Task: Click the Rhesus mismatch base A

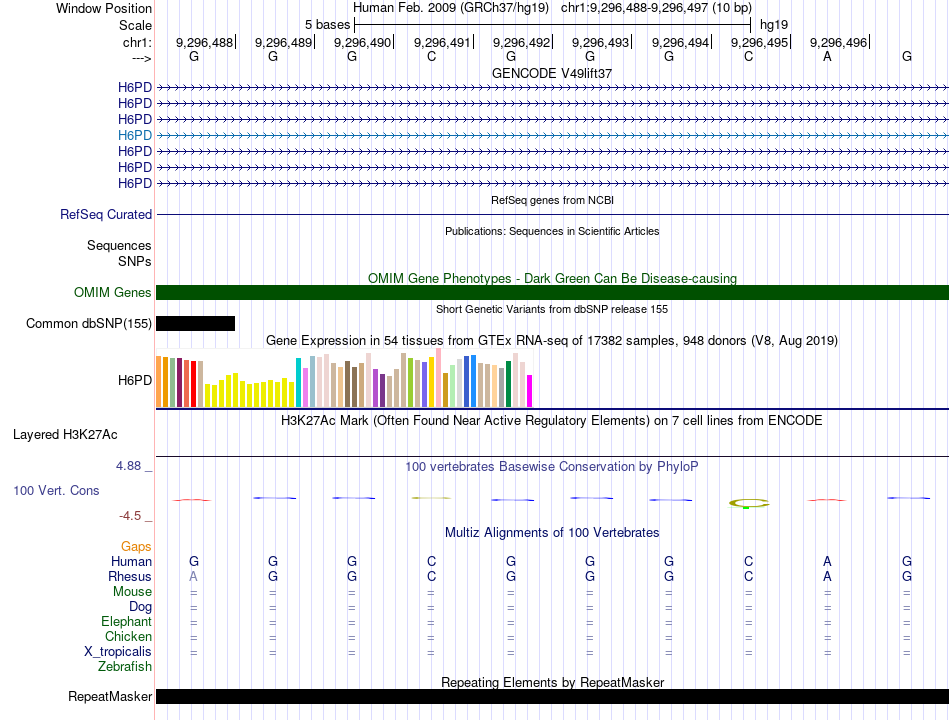Action: pos(194,577)
